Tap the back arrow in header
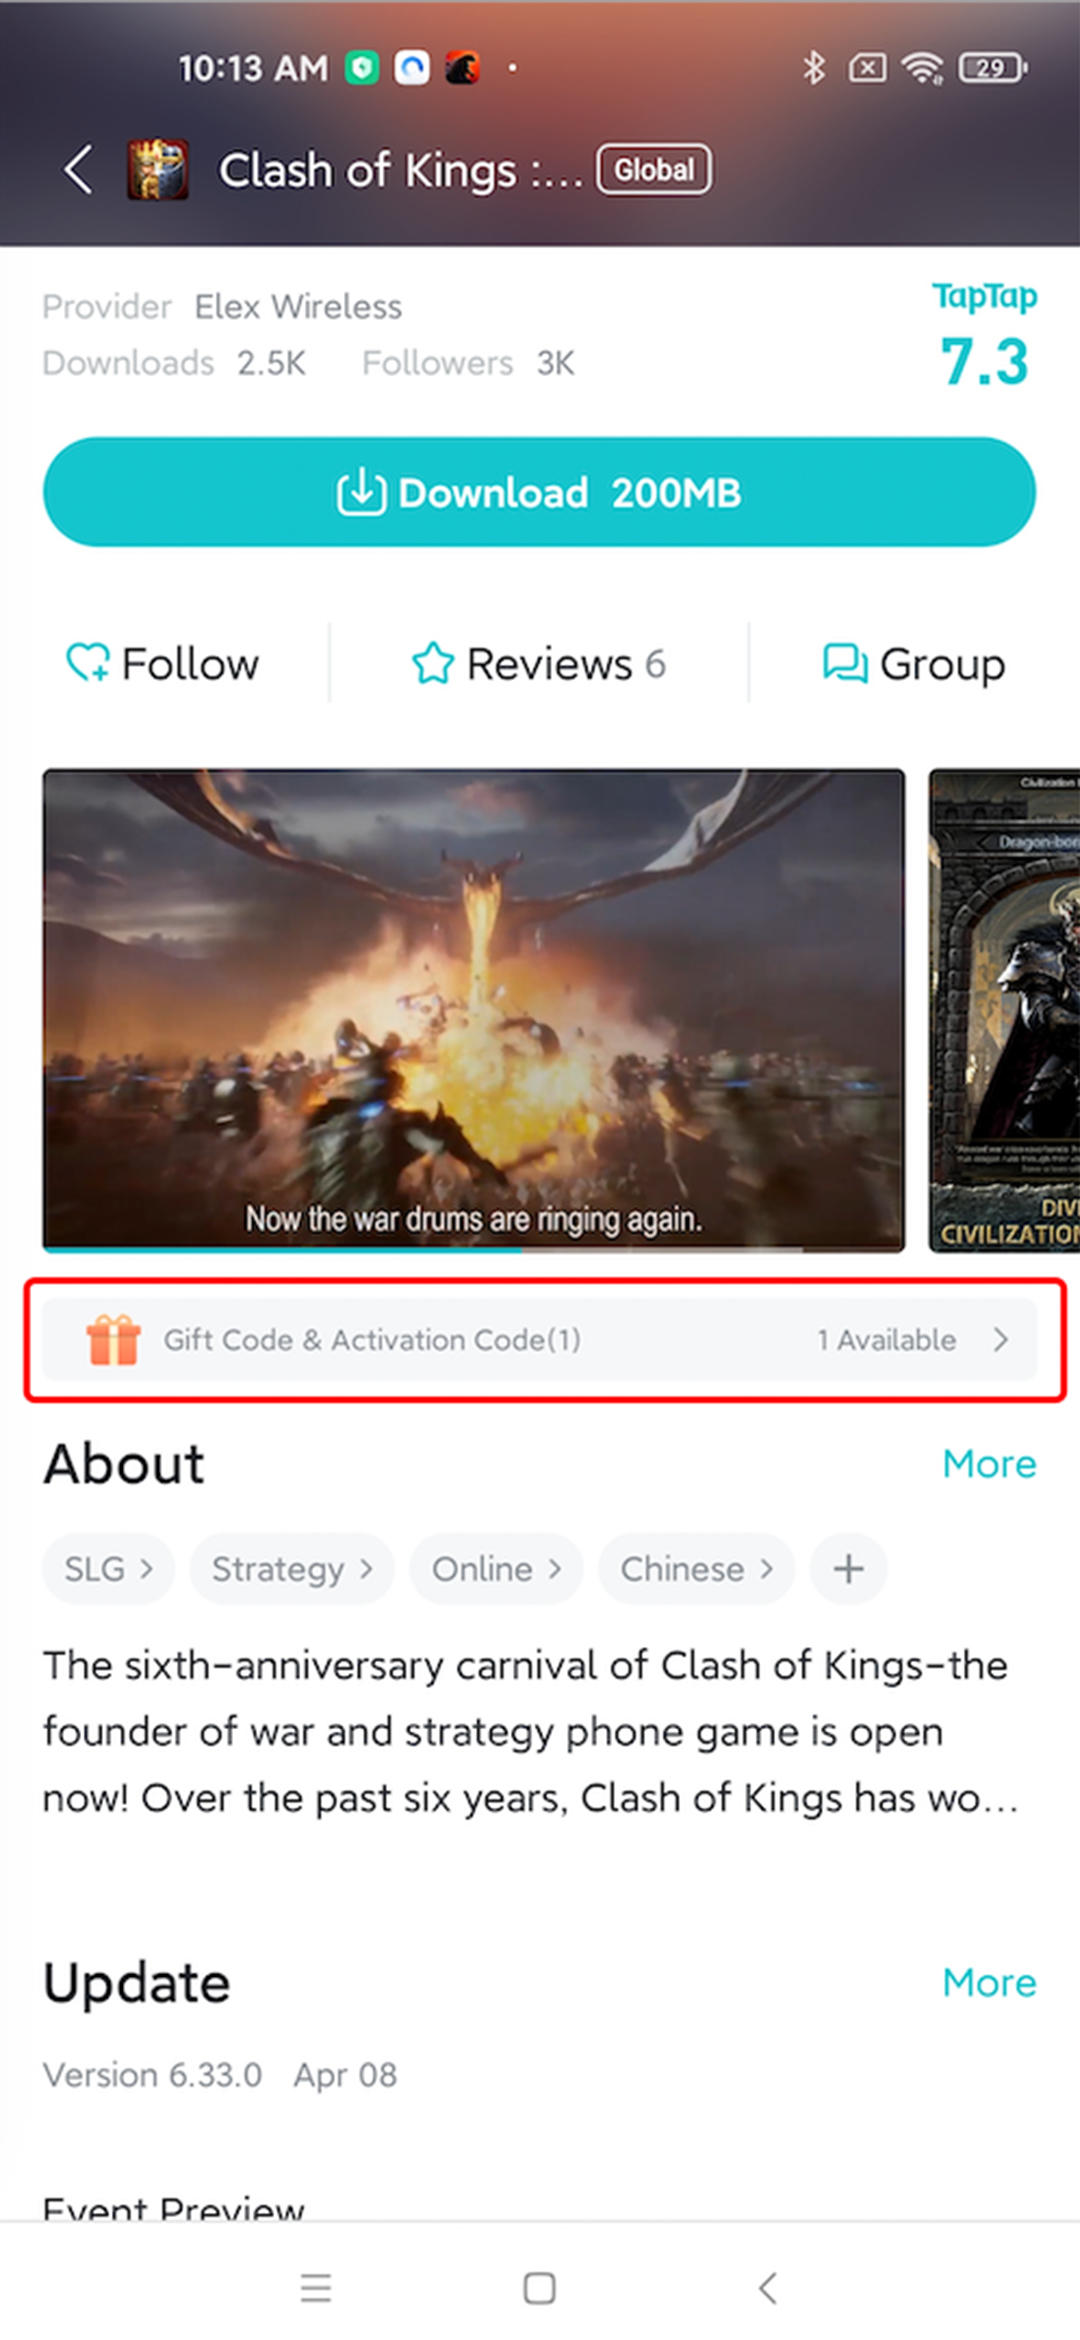This screenshot has height=2340, width=1080. coord(78,169)
